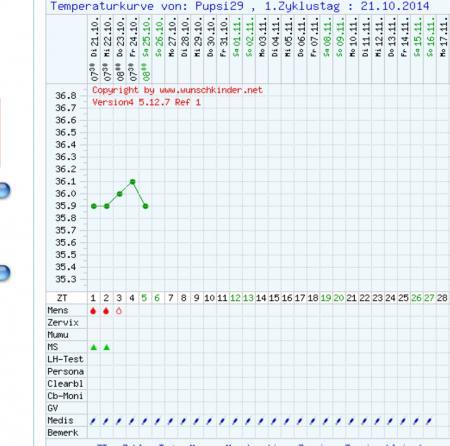Viewport: 450px width, 446px height.
Task: Select the 36.1 temperature peak point on day 4
Action: click(133, 182)
